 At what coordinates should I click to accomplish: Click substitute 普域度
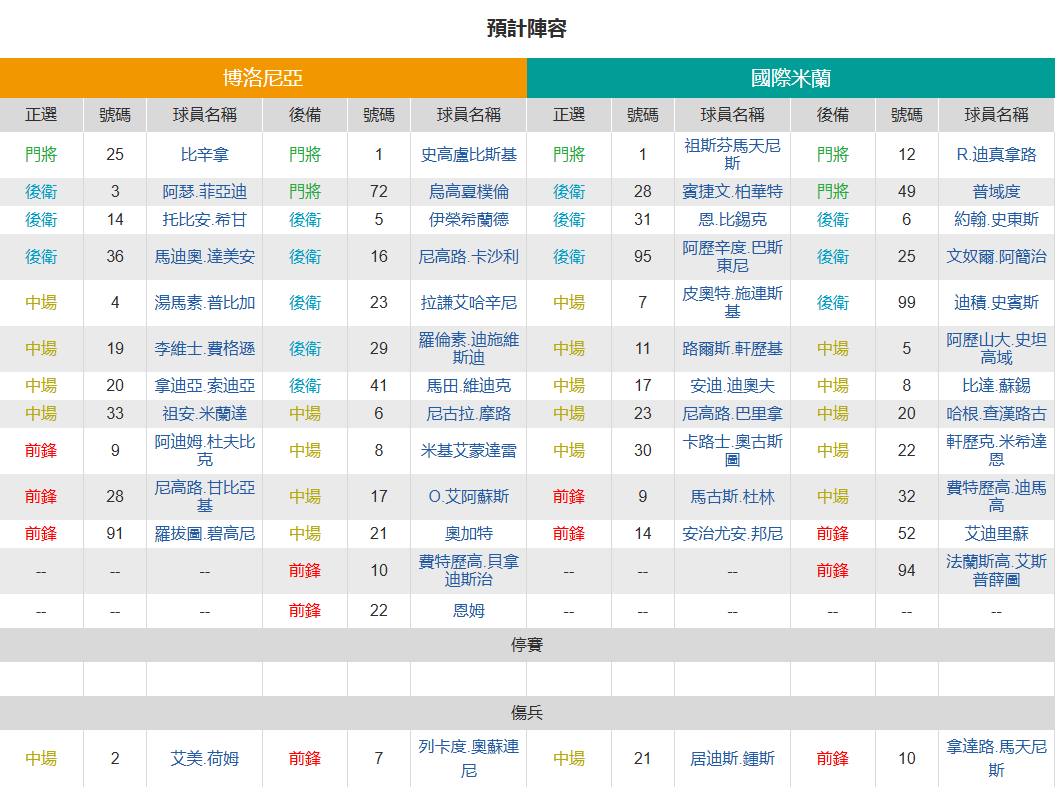click(x=996, y=192)
